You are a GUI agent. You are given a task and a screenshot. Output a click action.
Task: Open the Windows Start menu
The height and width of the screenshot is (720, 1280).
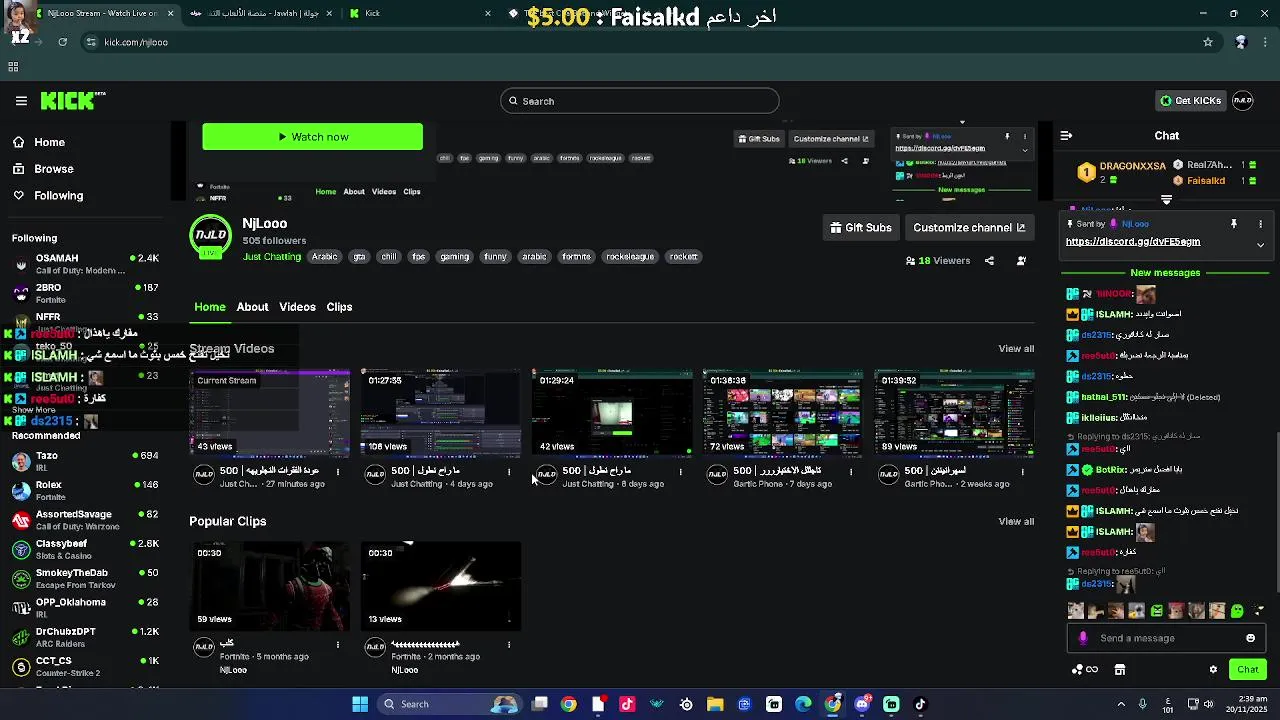pyautogui.click(x=360, y=704)
